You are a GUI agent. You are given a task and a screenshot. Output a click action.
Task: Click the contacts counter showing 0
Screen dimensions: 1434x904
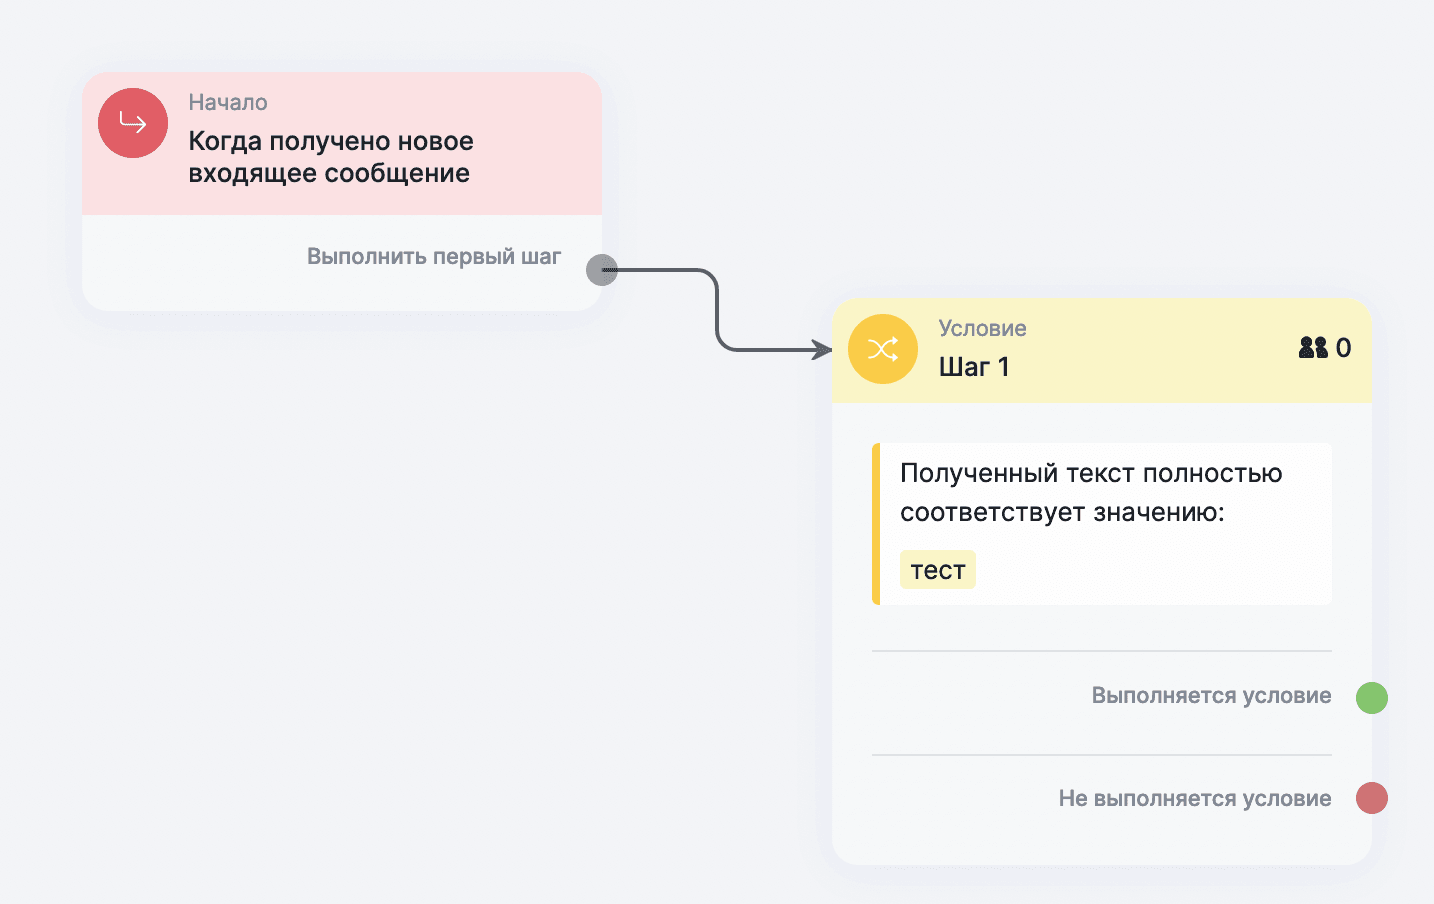tap(1343, 348)
